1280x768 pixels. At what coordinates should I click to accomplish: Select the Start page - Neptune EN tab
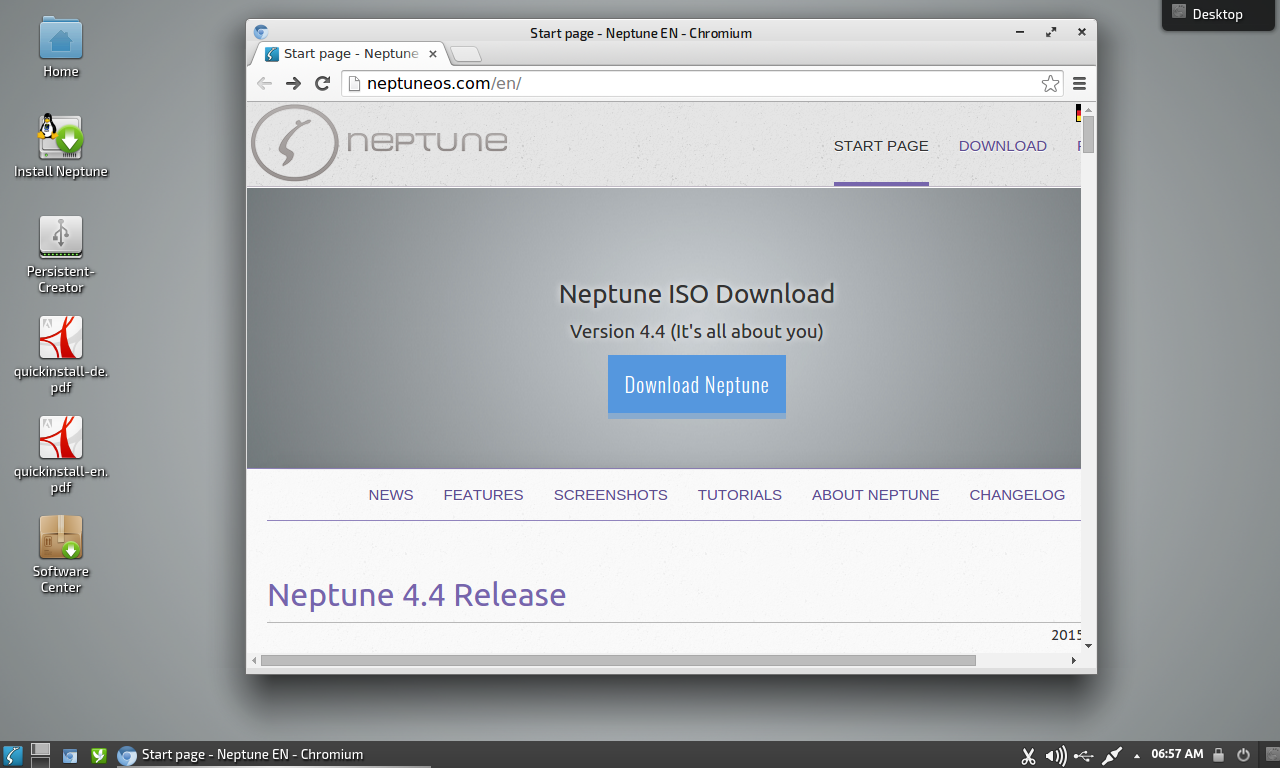click(x=350, y=54)
